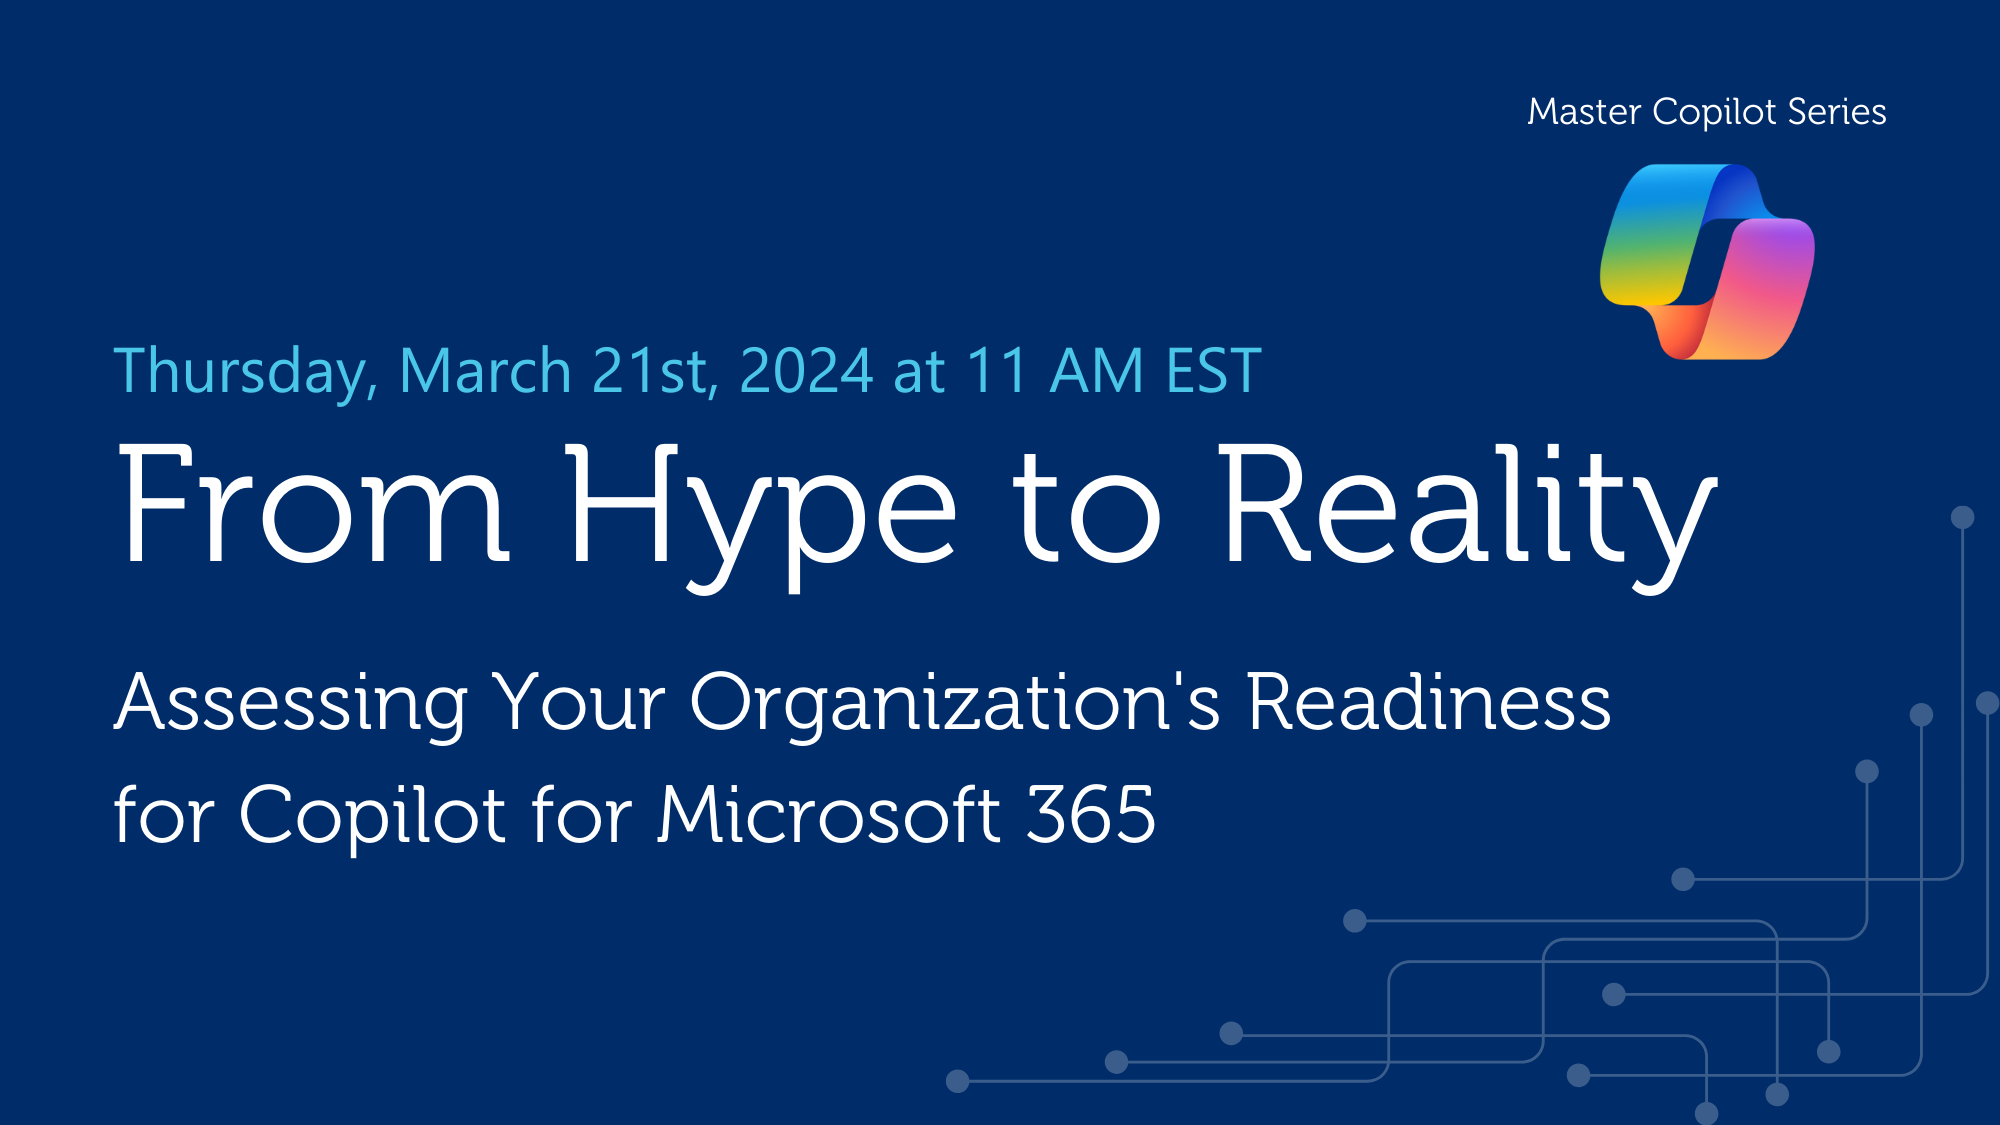
Task: Click the date line 'Thursday, March 21st, 2024 at 11 AM EST'
Action: [x=687, y=372]
